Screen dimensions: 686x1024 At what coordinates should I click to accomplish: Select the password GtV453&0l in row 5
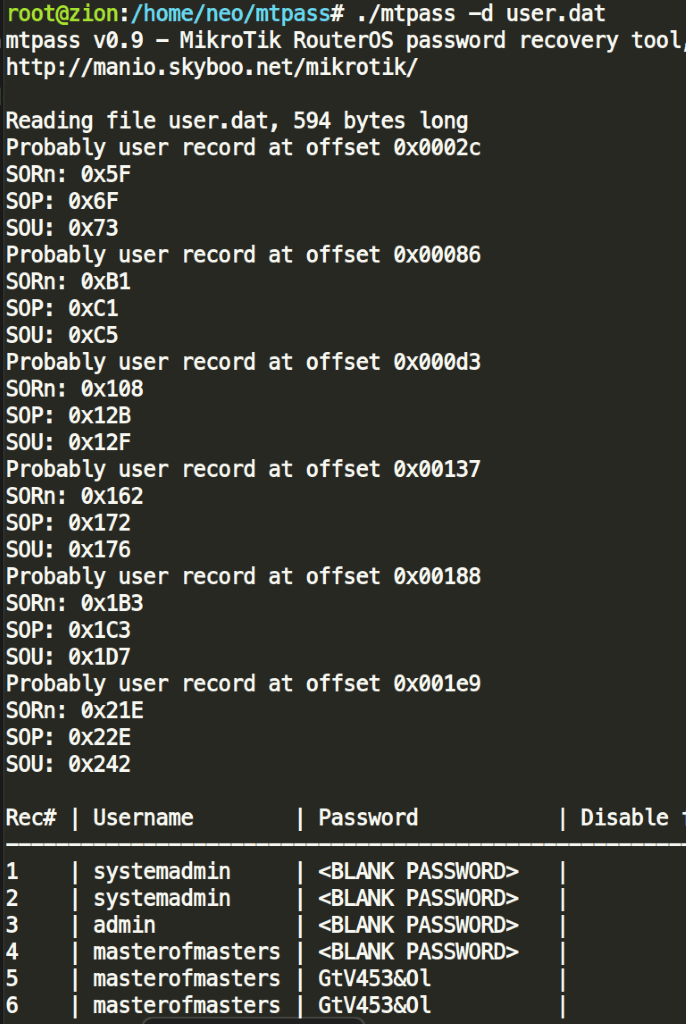point(374,978)
